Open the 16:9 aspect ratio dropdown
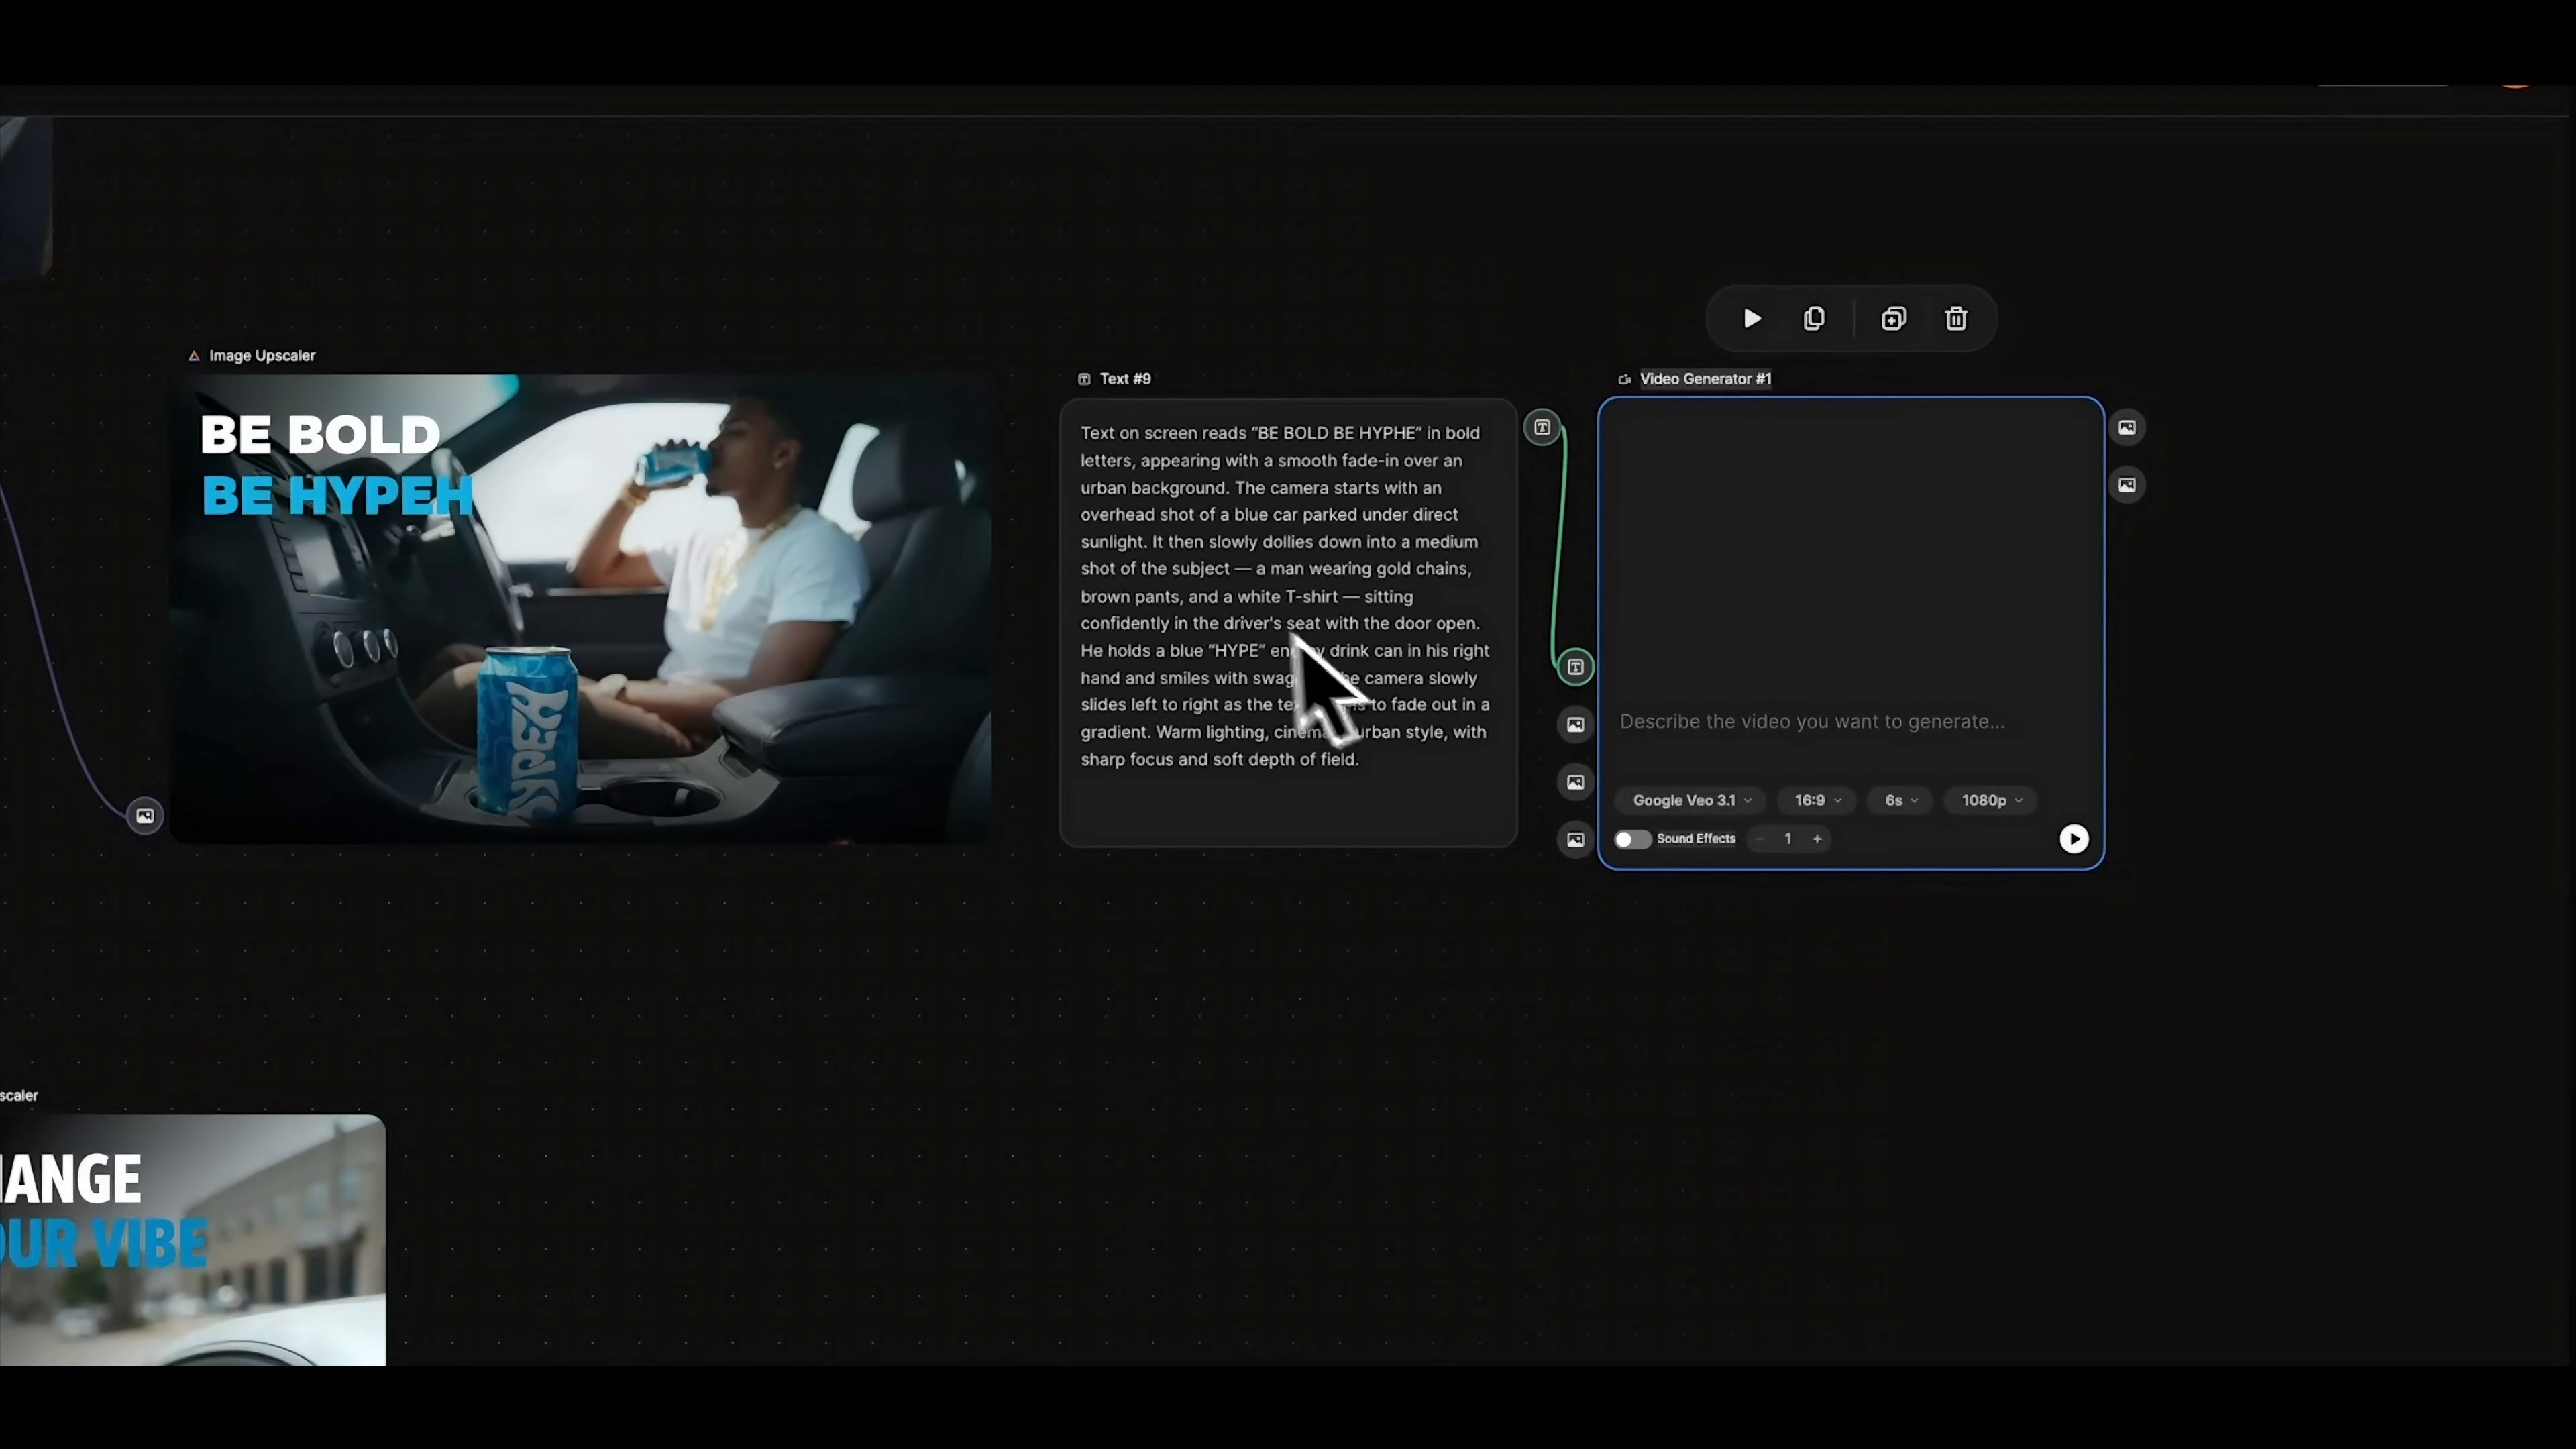The width and height of the screenshot is (2576, 1449). 1817,800
